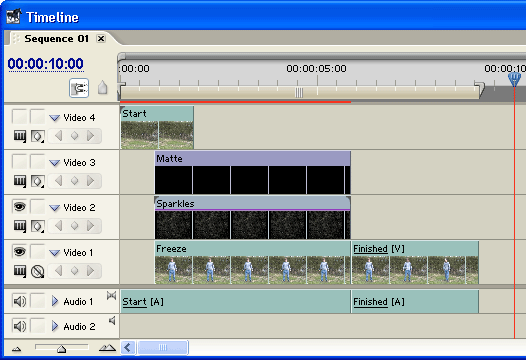
Task: Select the Sequence 01 tab
Action: 56,39
